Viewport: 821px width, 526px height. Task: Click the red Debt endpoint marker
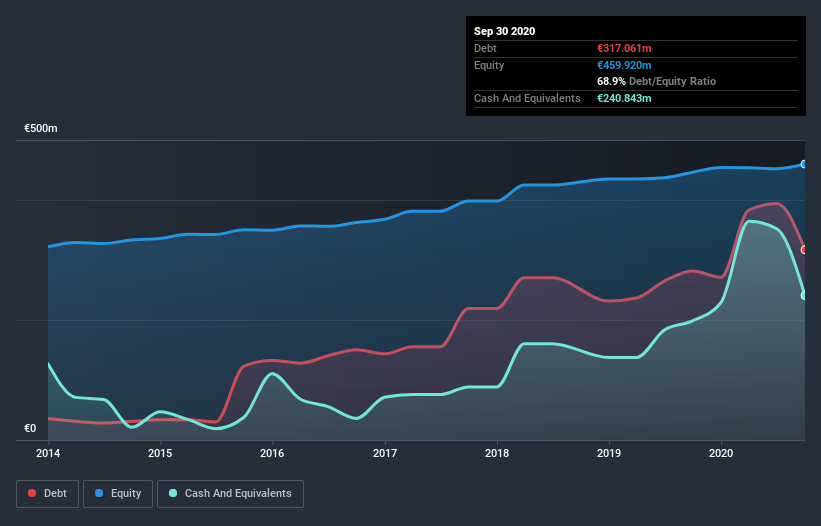804,250
